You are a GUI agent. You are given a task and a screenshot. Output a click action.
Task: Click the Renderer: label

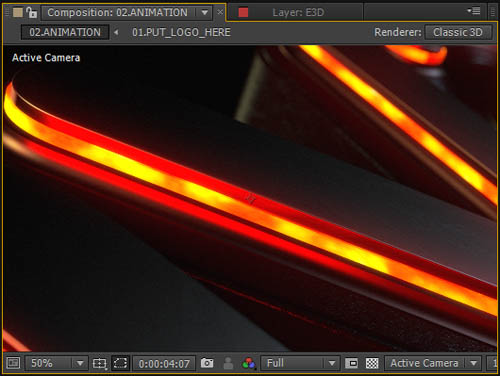point(398,32)
